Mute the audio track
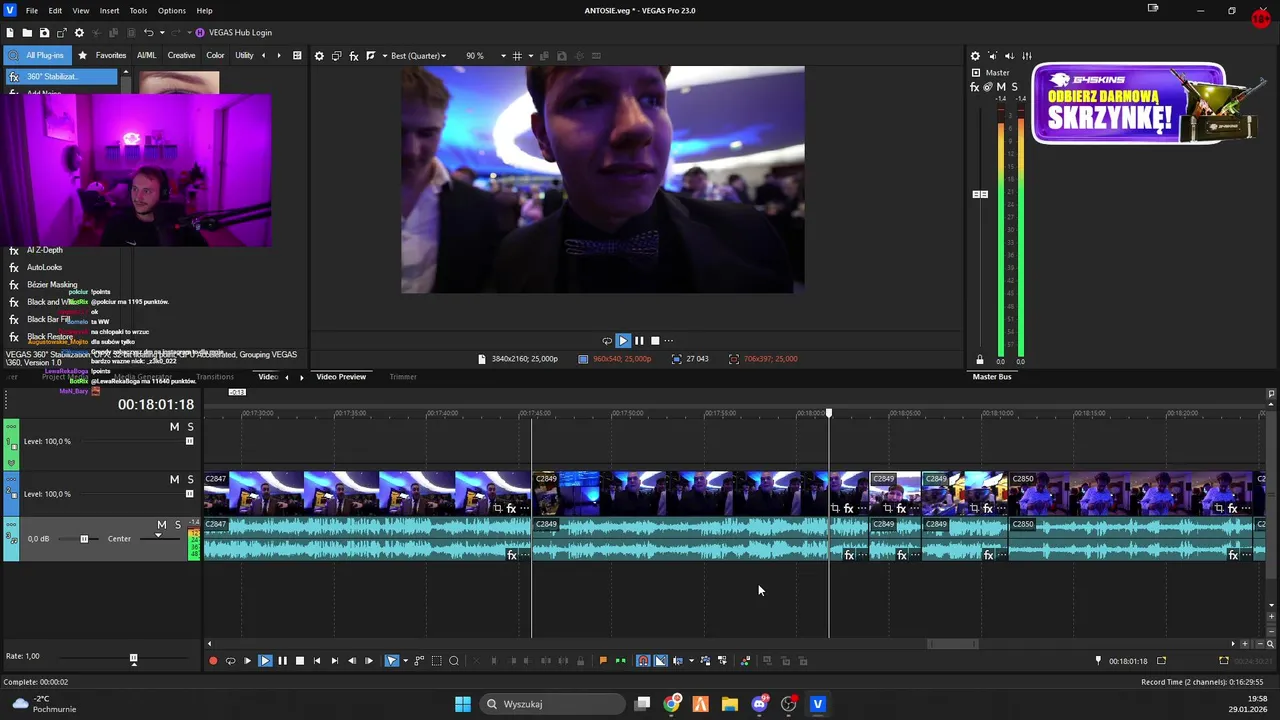Viewport: 1280px width, 720px height. click(x=161, y=525)
